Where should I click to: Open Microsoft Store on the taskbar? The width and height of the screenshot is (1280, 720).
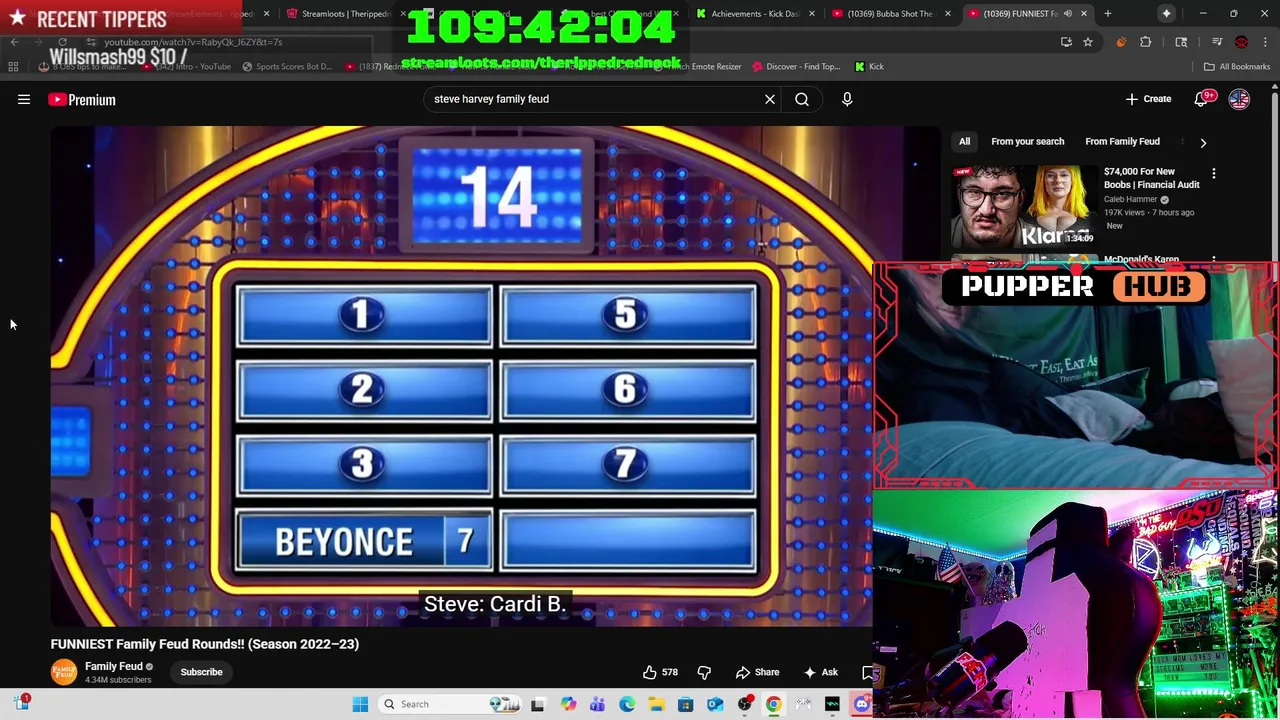(x=685, y=704)
